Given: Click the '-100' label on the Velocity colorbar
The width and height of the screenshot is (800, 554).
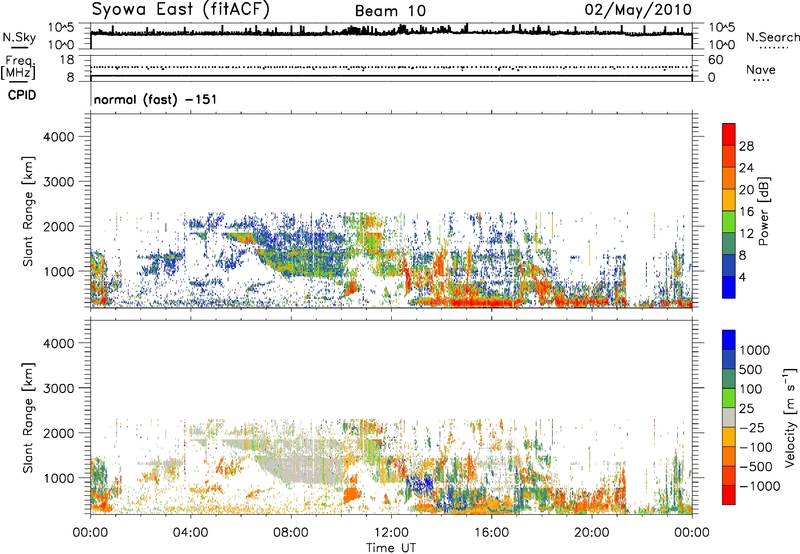Looking at the screenshot, I should point(756,447).
